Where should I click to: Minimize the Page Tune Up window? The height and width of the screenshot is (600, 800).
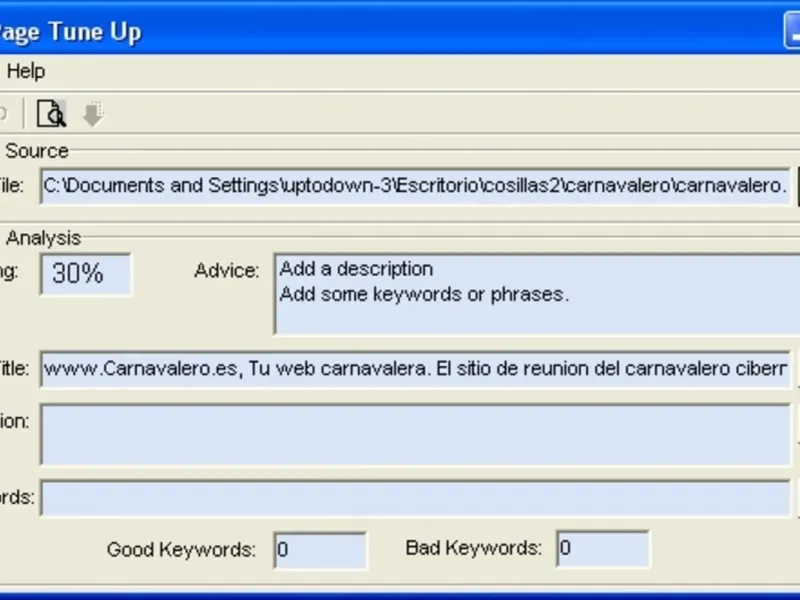pos(792,31)
